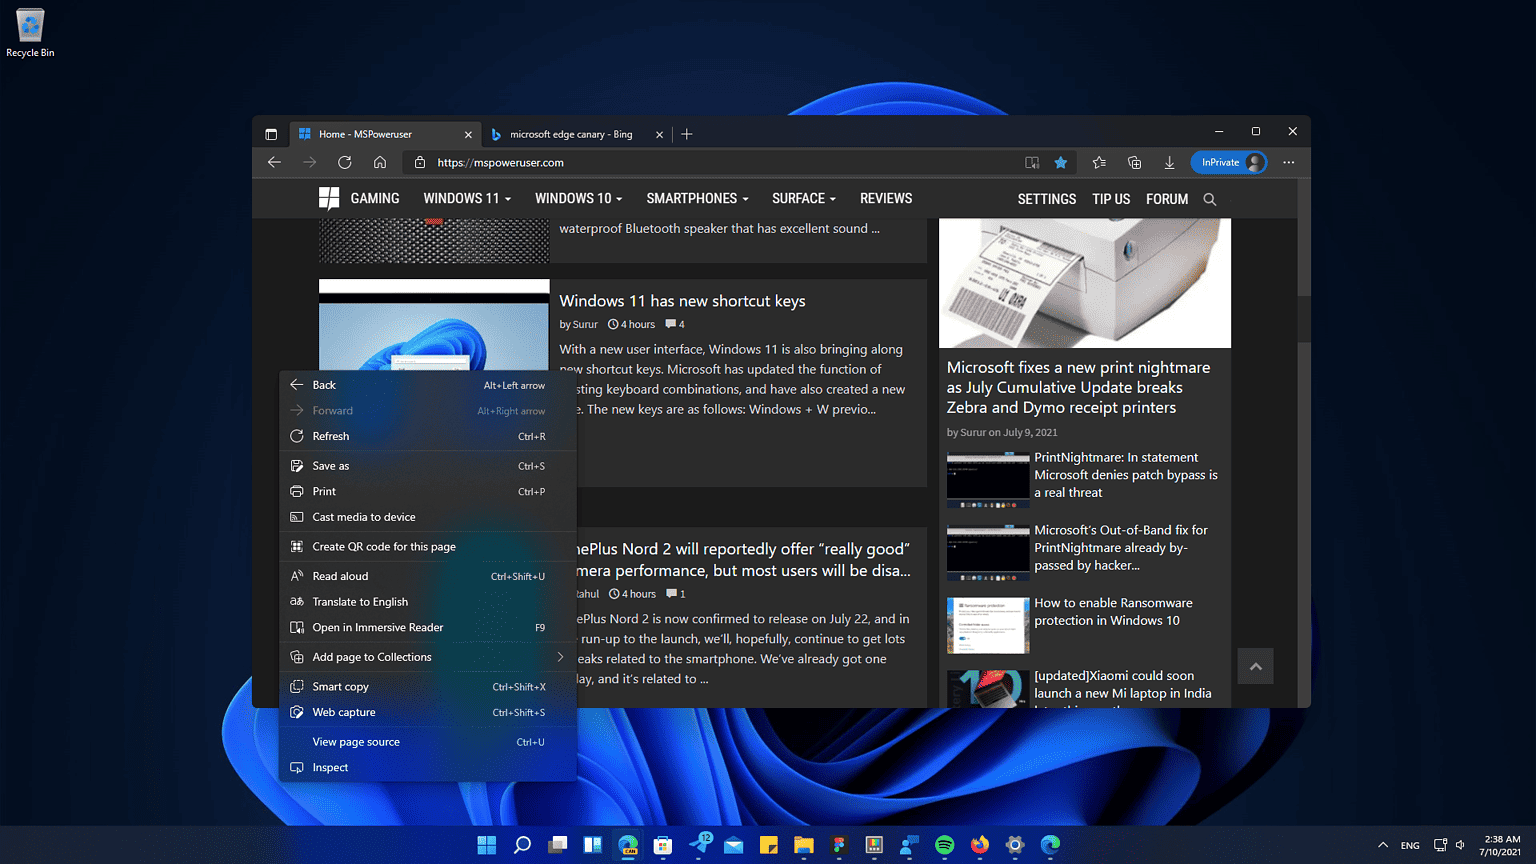
Task: Close the microsoft edge canary - Bing tab
Action: click(x=659, y=134)
